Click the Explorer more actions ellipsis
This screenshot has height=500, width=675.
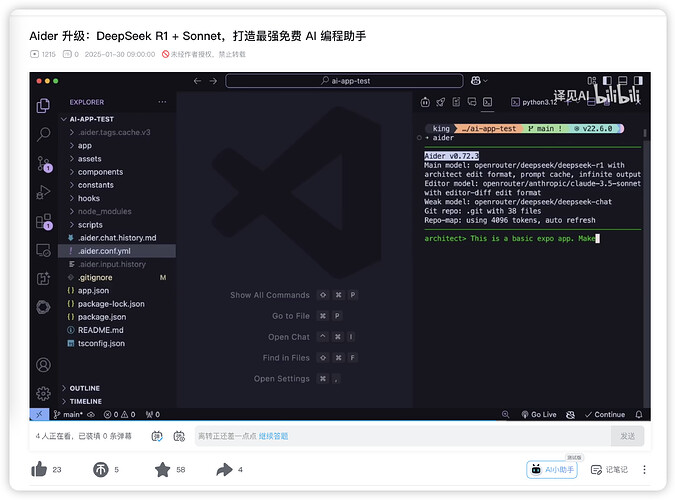(162, 102)
